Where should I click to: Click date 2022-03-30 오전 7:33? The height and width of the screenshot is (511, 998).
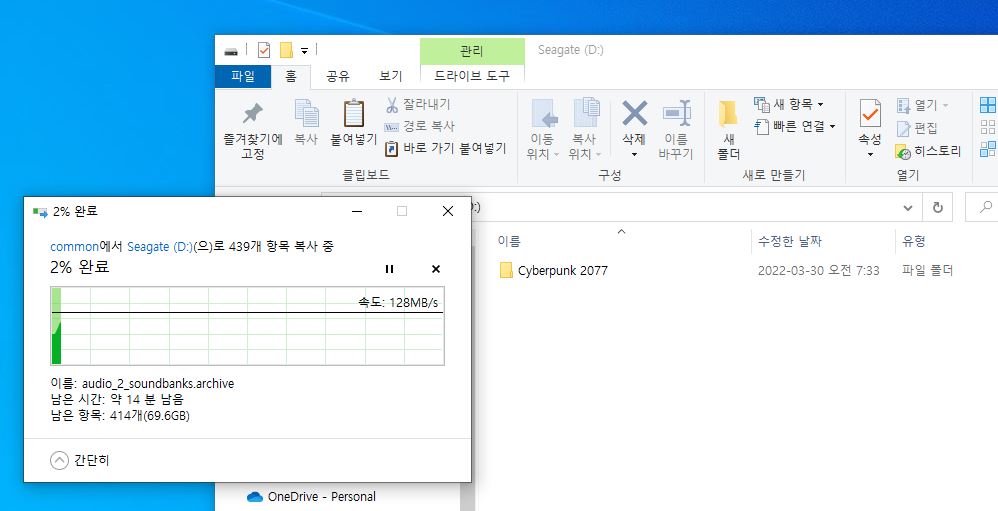click(x=819, y=270)
